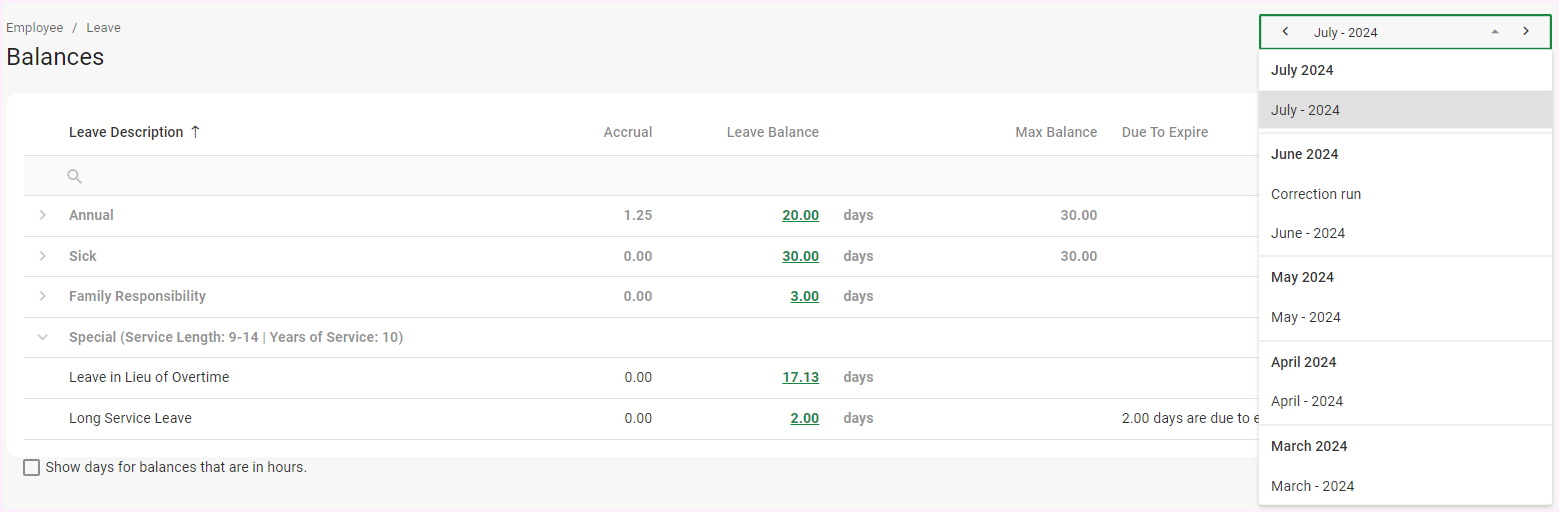Click the Employee breadcrumb link
This screenshot has height=512, width=1559.
pyautogui.click(x=34, y=28)
